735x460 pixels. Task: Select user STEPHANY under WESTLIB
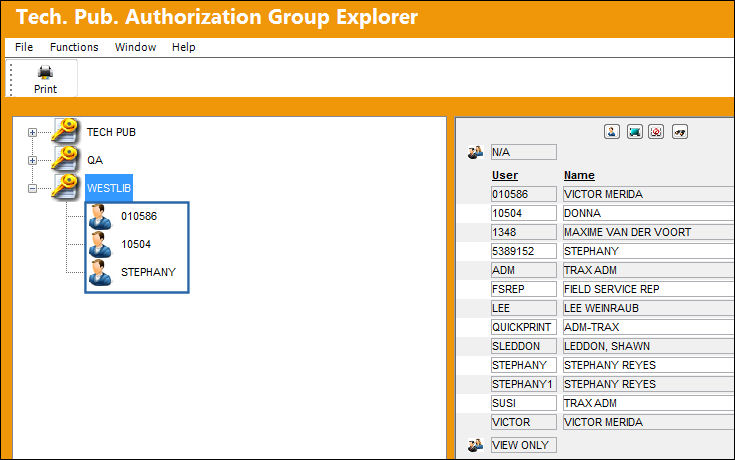[x=148, y=272]
